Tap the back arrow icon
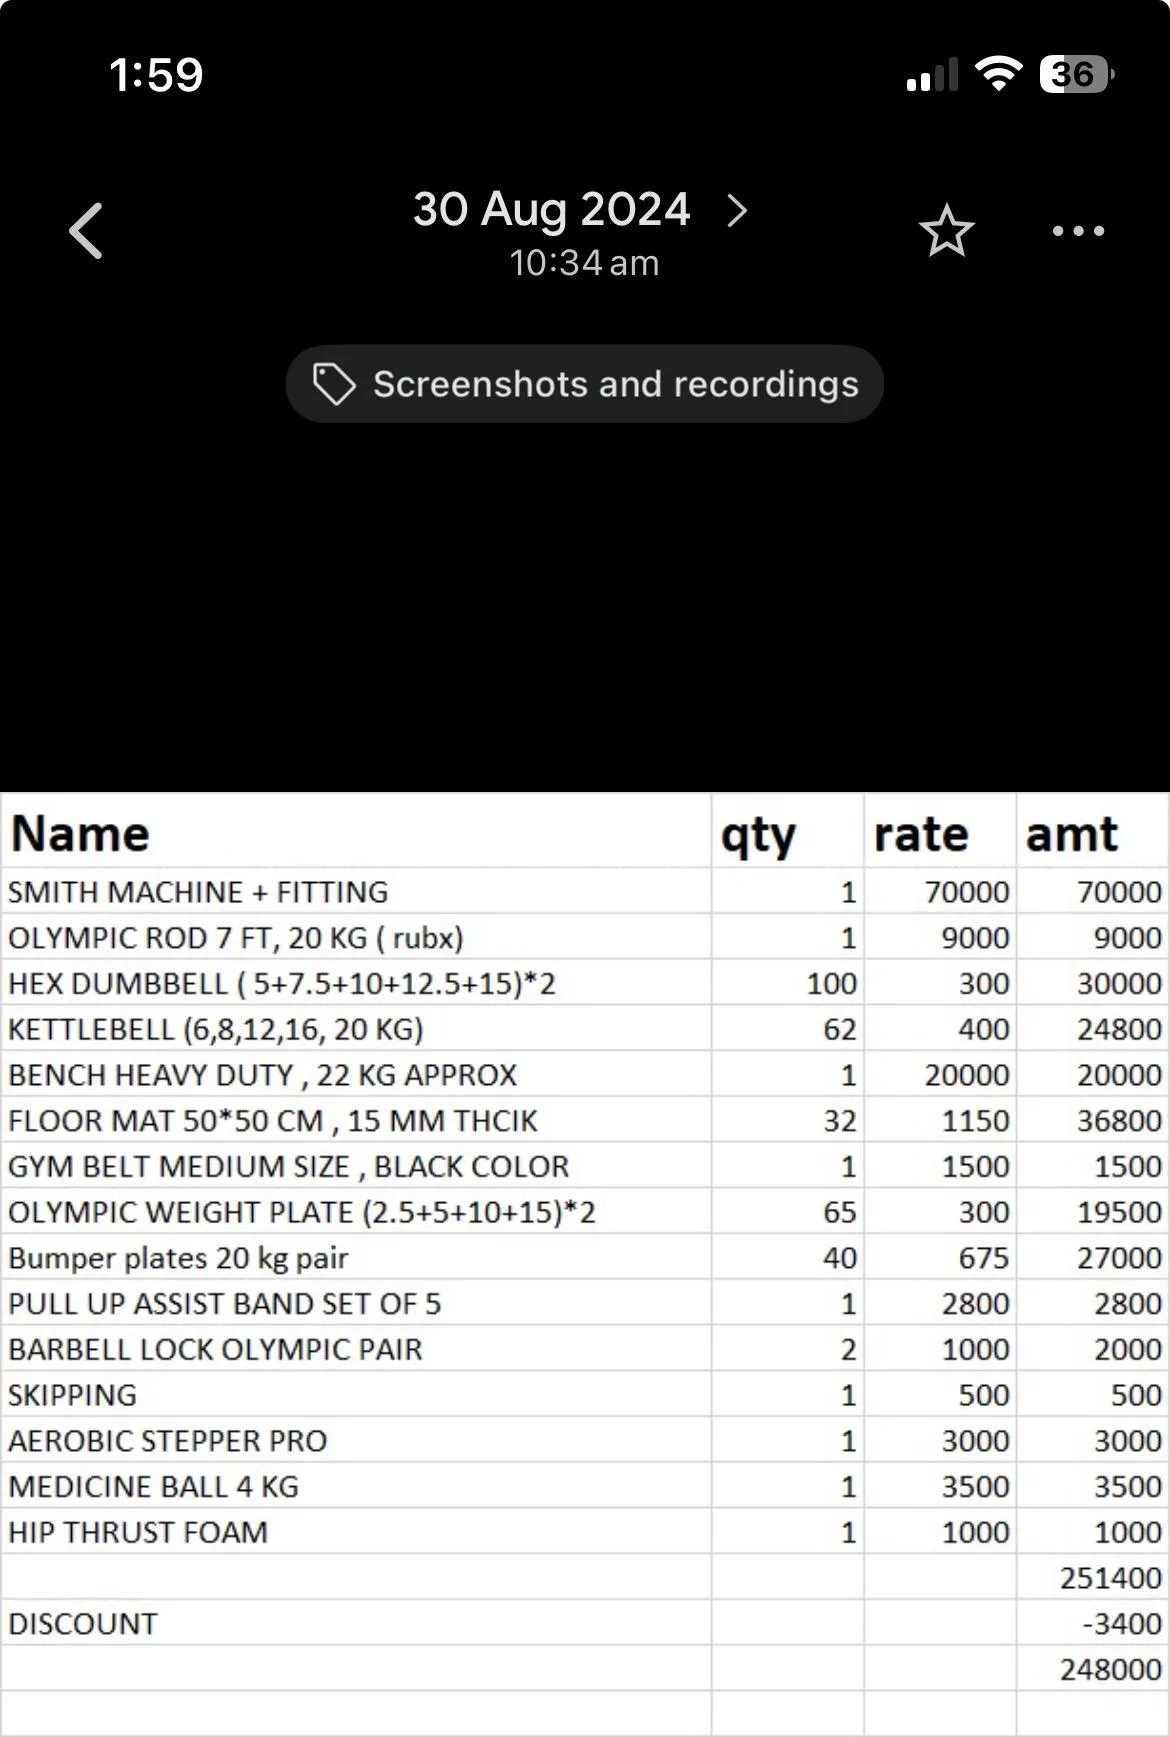The width and height of the screenshot is (1170, 1737). (x=87, y=231)
